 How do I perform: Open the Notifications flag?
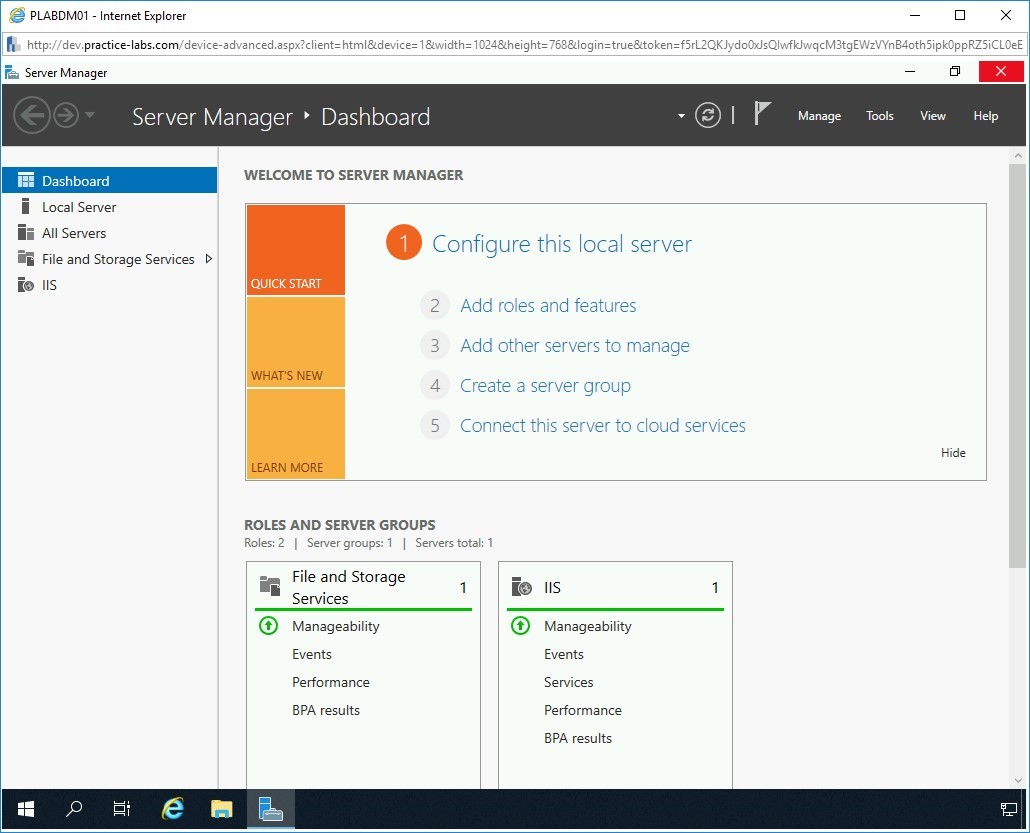click(761, 113)
